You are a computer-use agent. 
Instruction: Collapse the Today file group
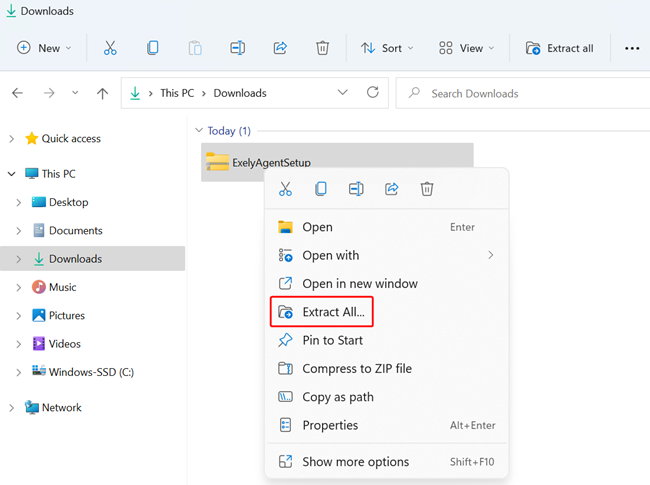(199, 131)
